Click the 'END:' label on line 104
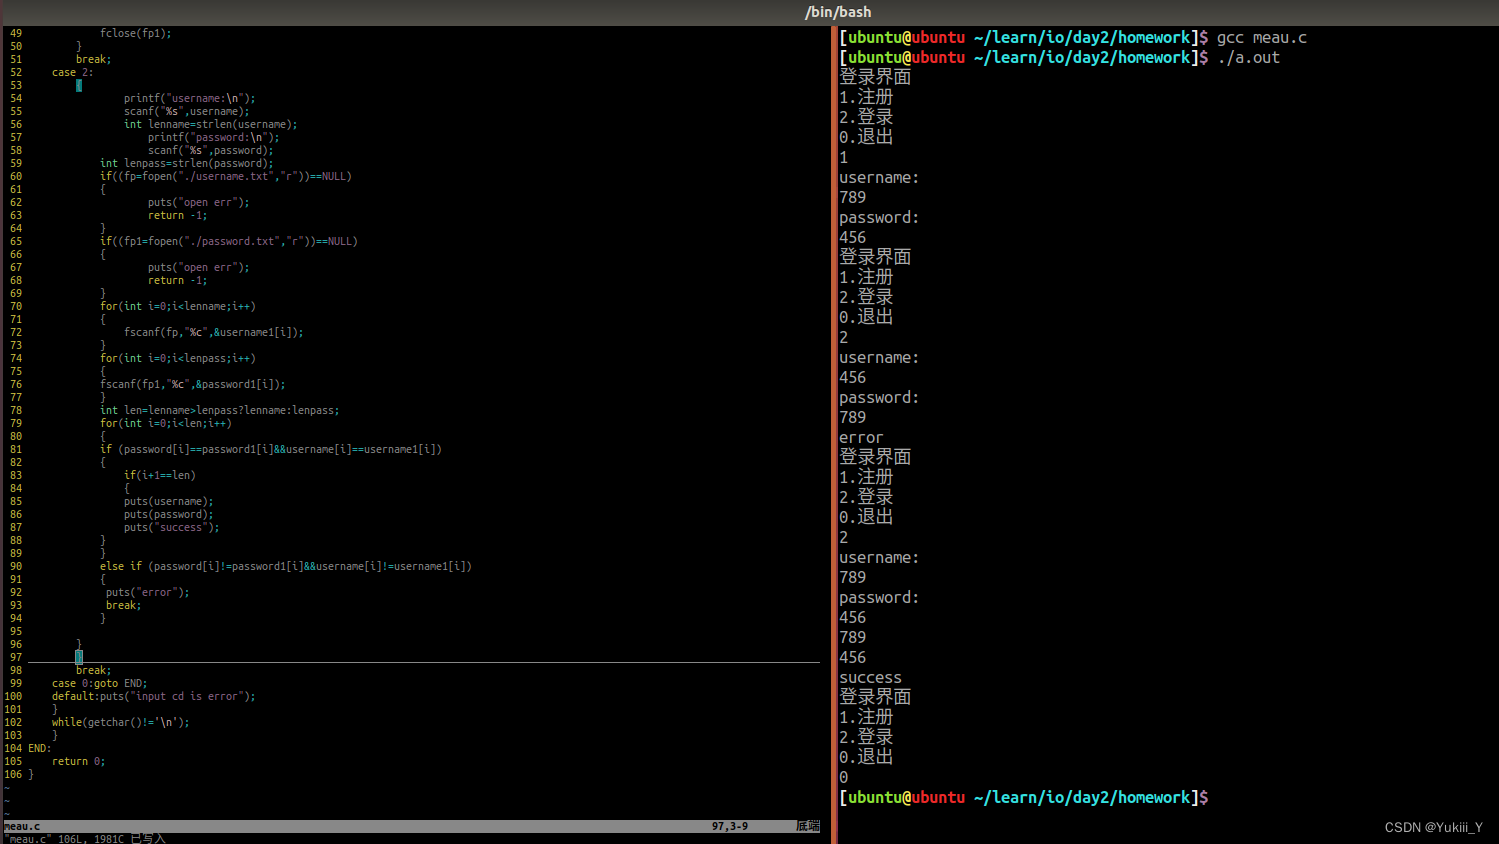 40,748
